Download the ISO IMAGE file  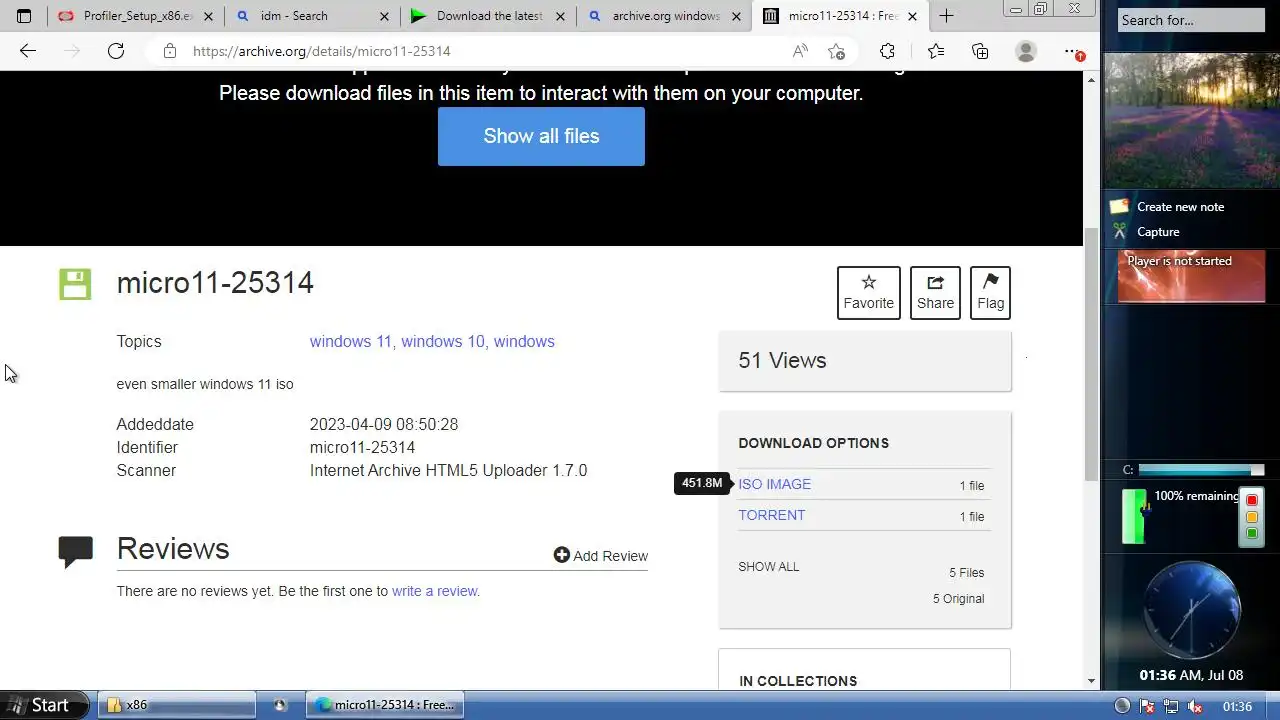pyautogui.click(x=775, y=484)
